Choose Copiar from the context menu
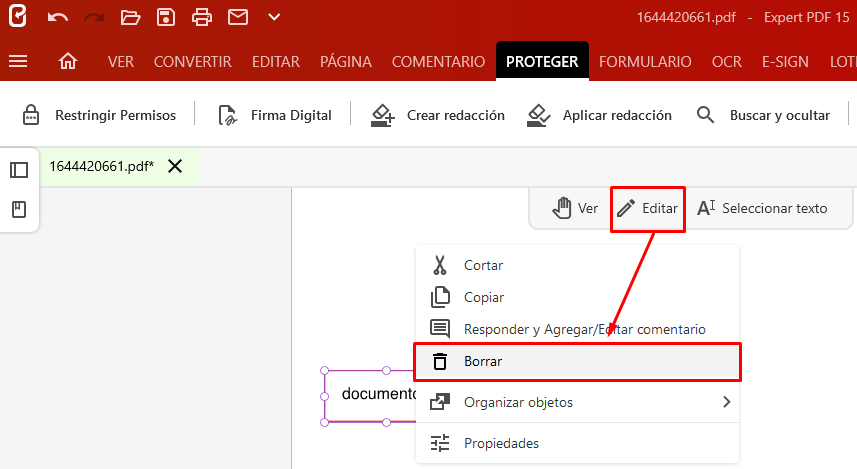Screen dimensions: 857x469 577,297
